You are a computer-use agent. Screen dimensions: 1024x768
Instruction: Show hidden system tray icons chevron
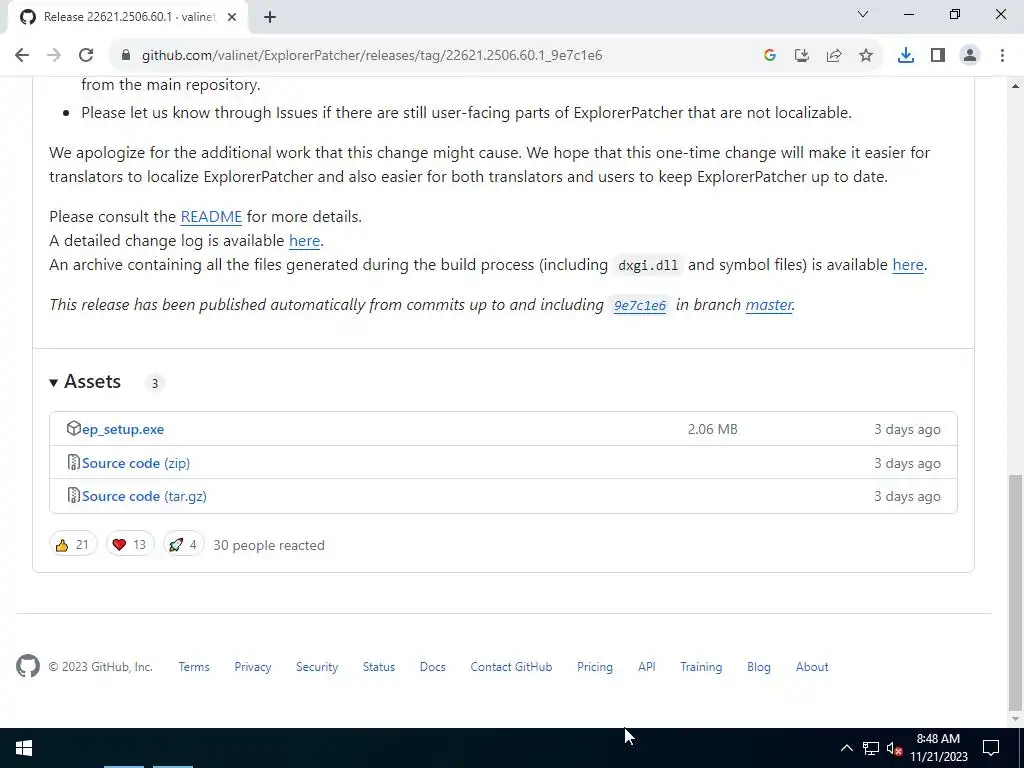click(846, 748)
